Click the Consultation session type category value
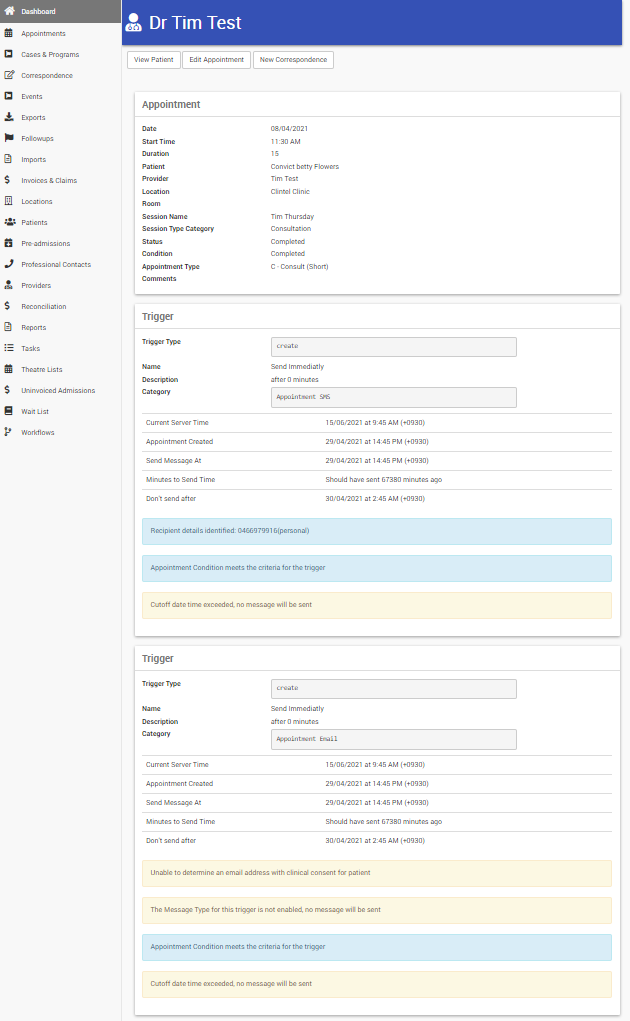Screen dimensions: 630x1021 tap(291, 229)
